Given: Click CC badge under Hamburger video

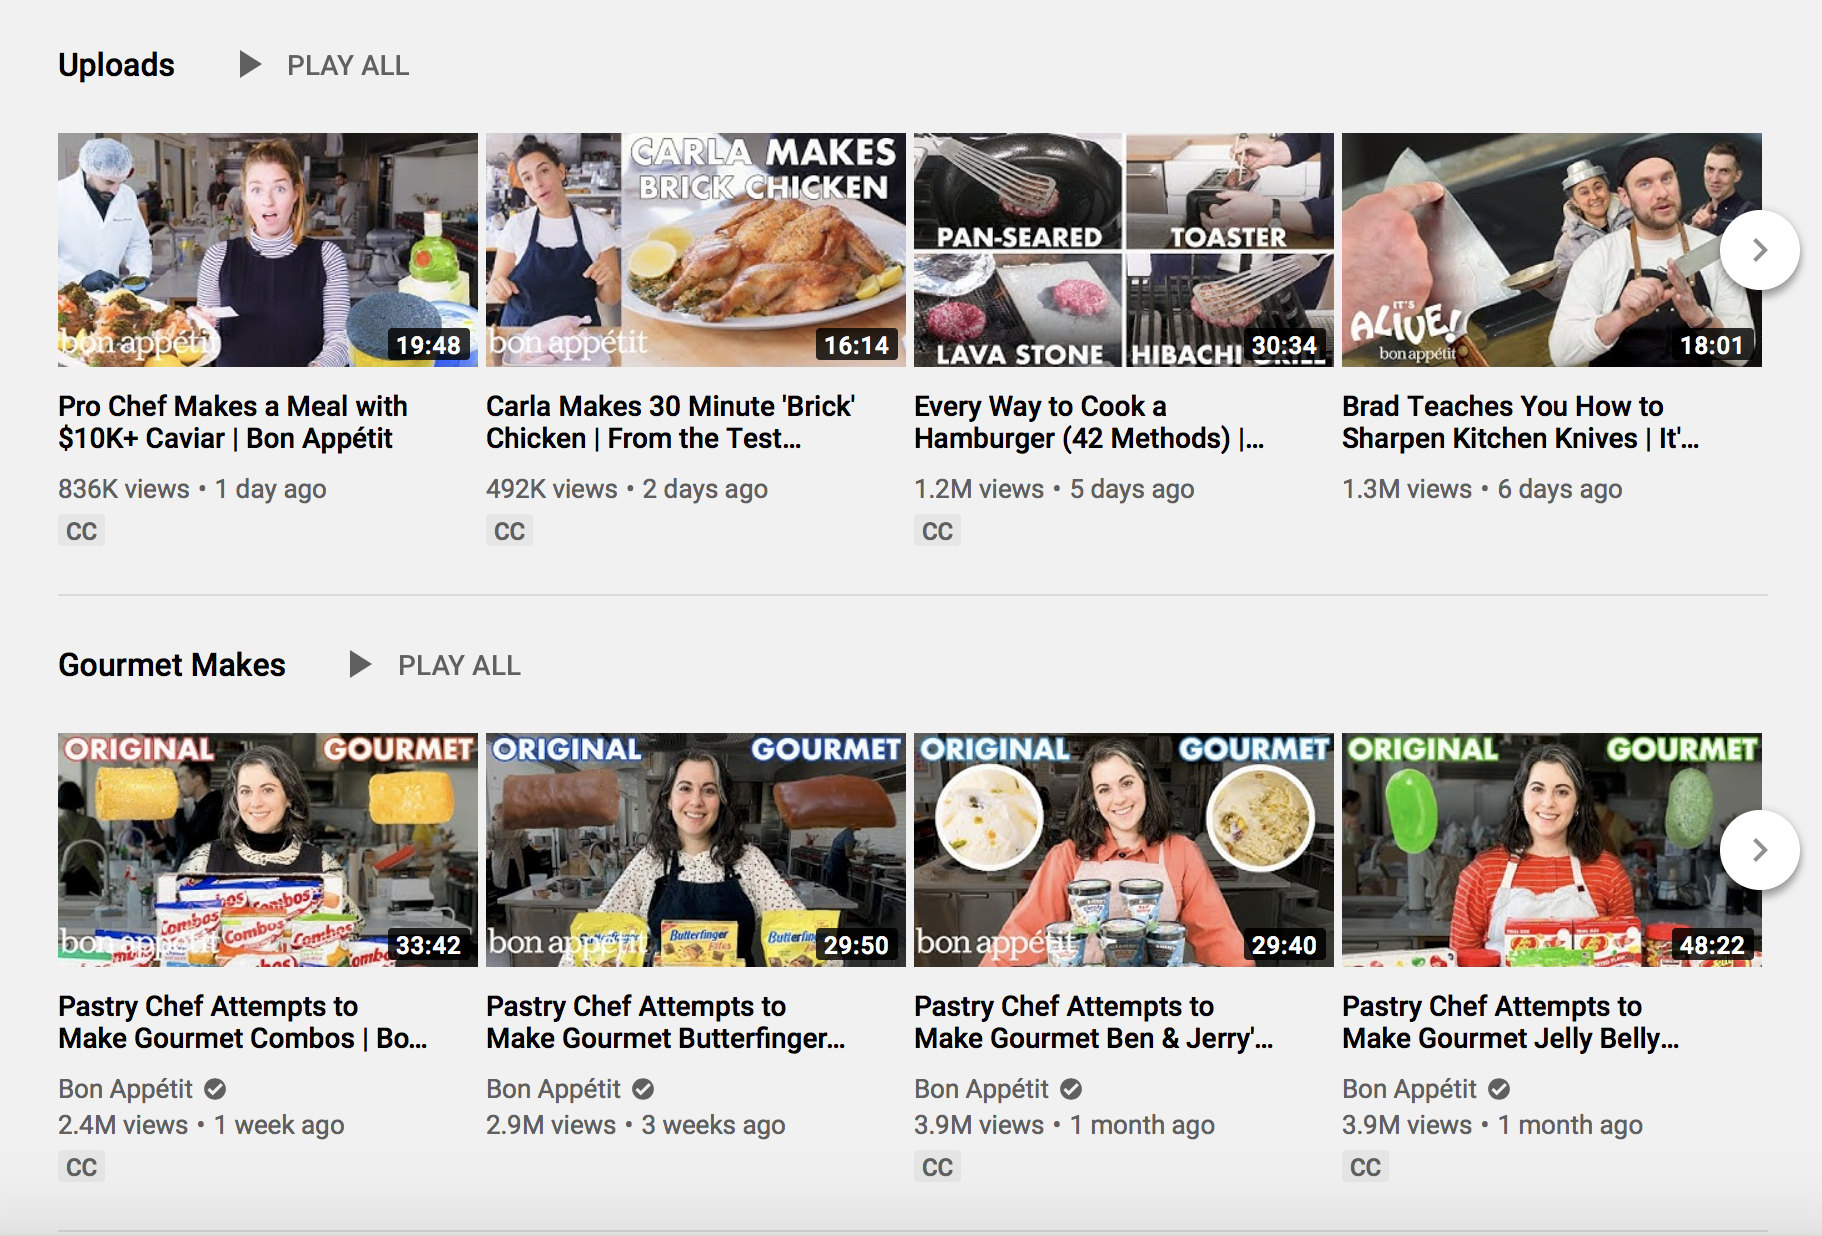Looking at the screenshot, I should click(937, 531).
